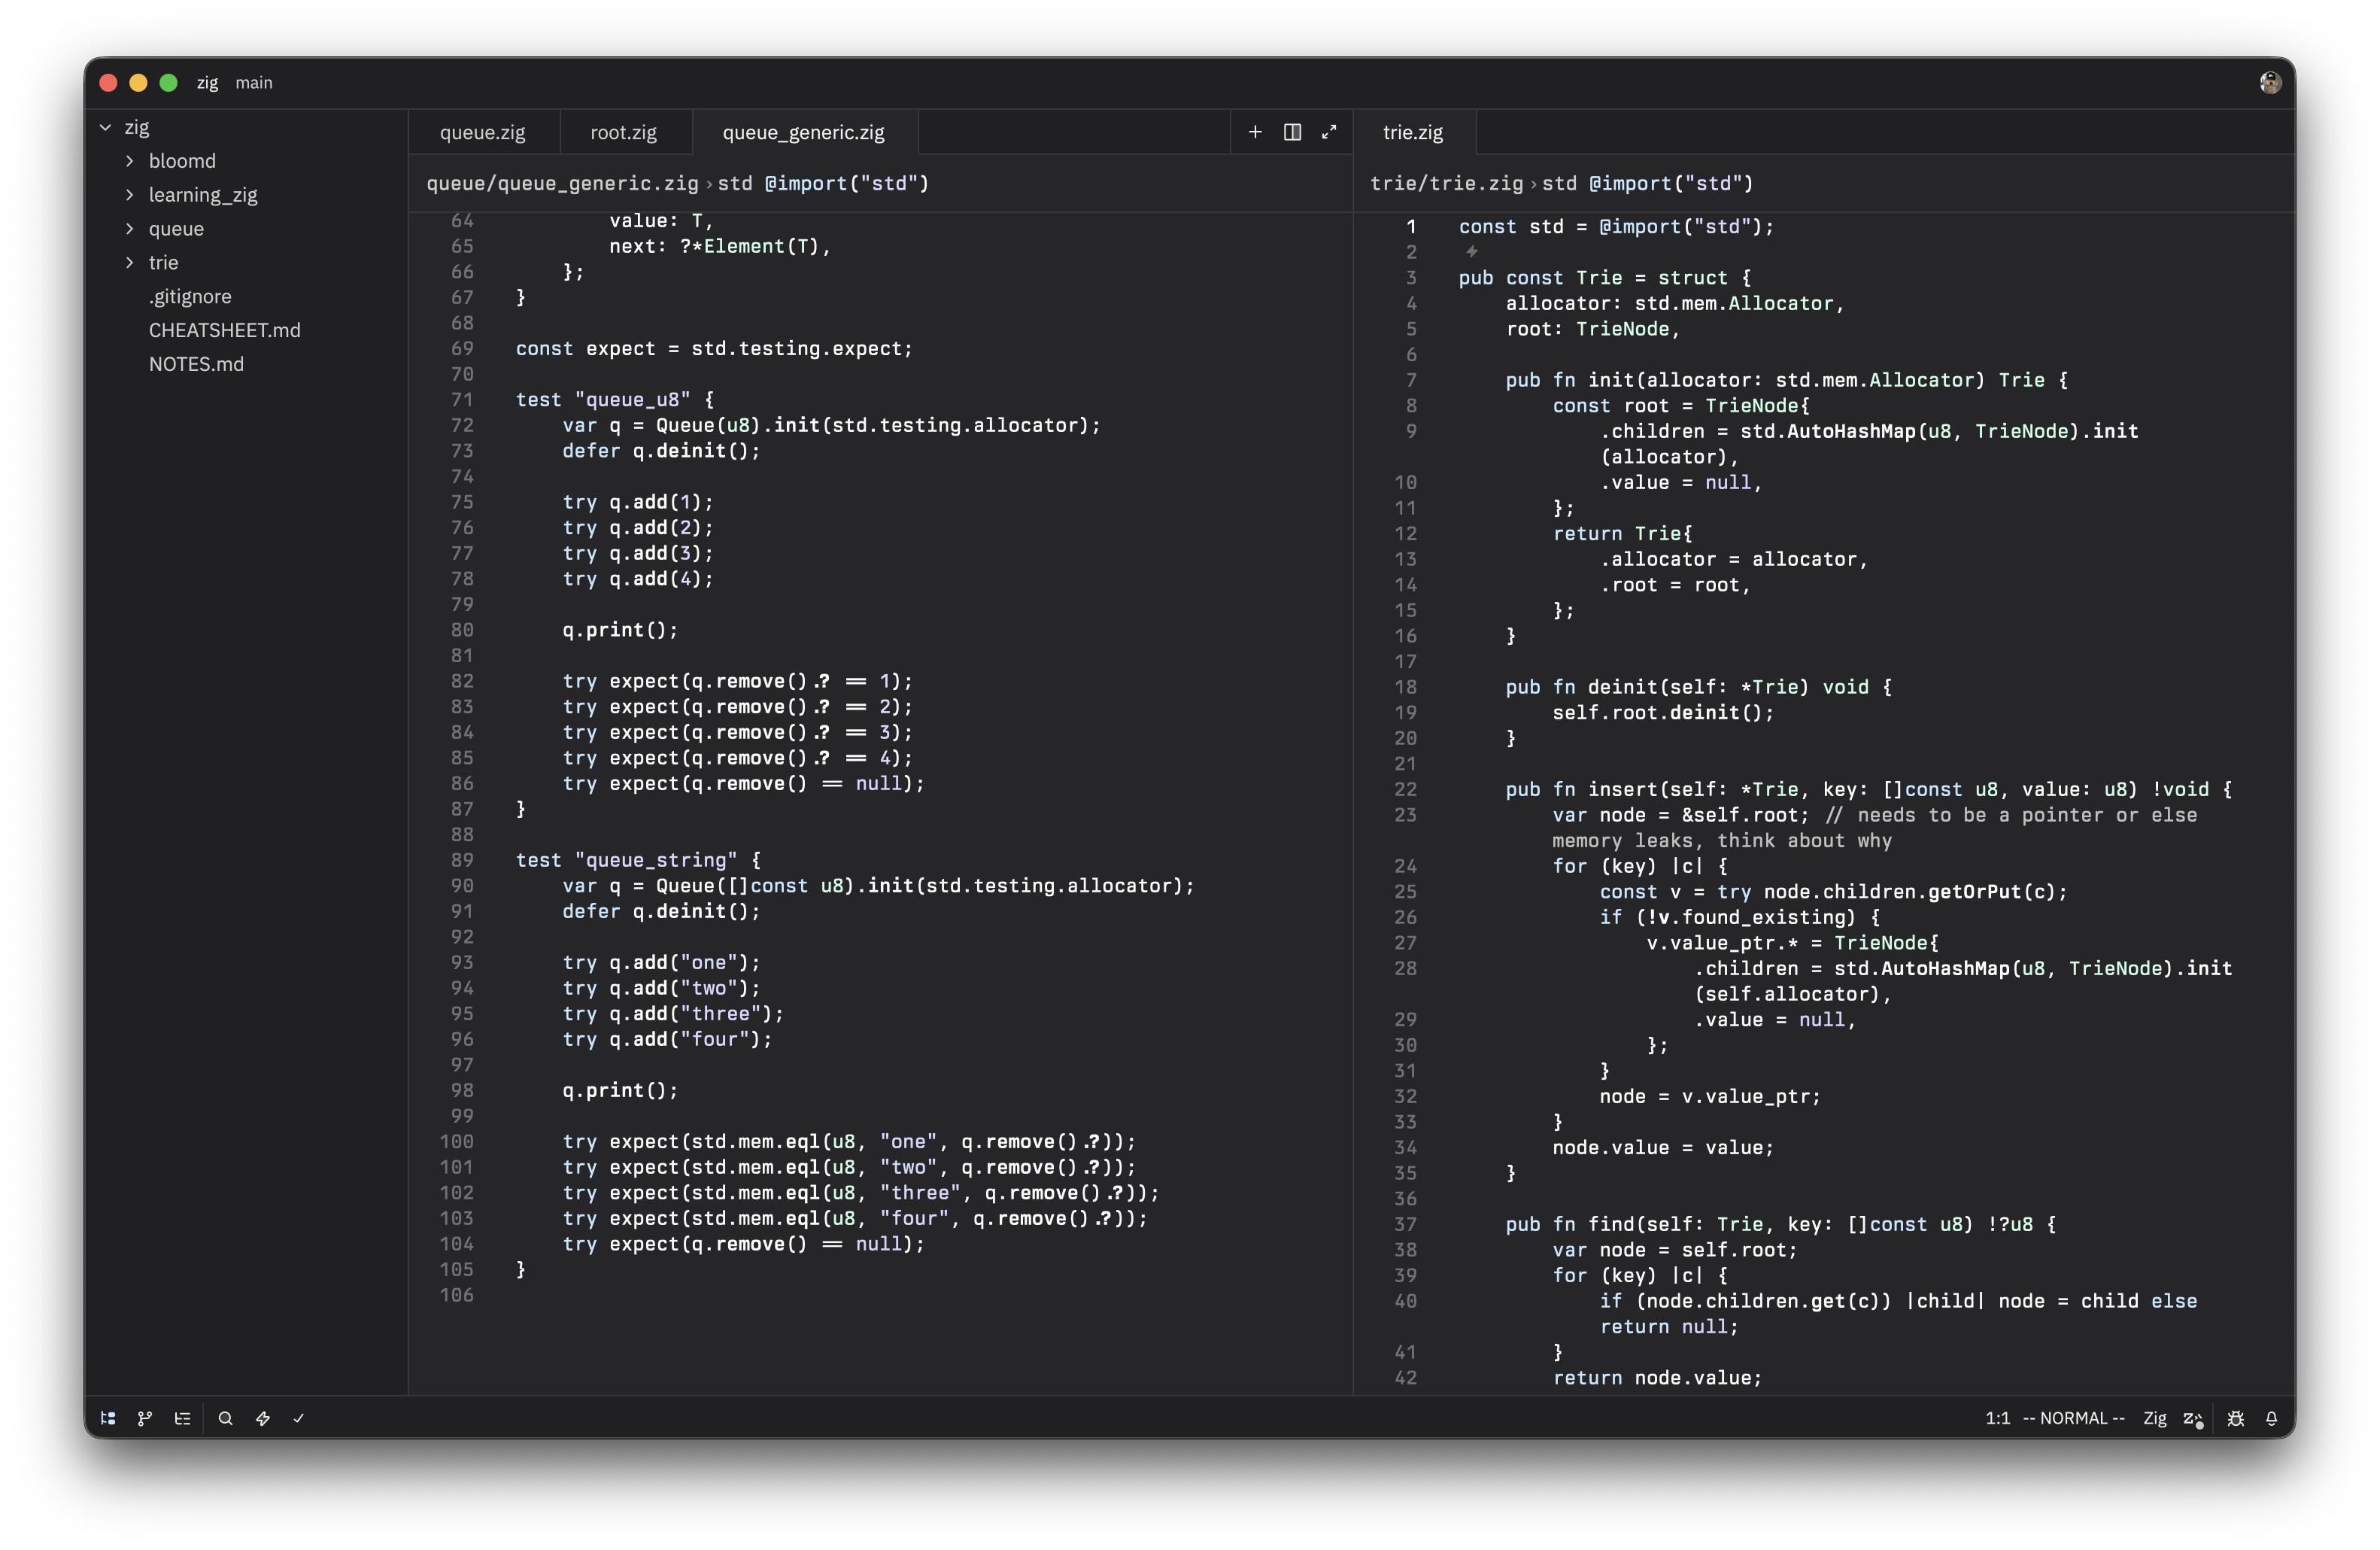The image size is (2380, 1550).
Task: Click the checkmark diagnostics icon
Action: (299, 1418)
